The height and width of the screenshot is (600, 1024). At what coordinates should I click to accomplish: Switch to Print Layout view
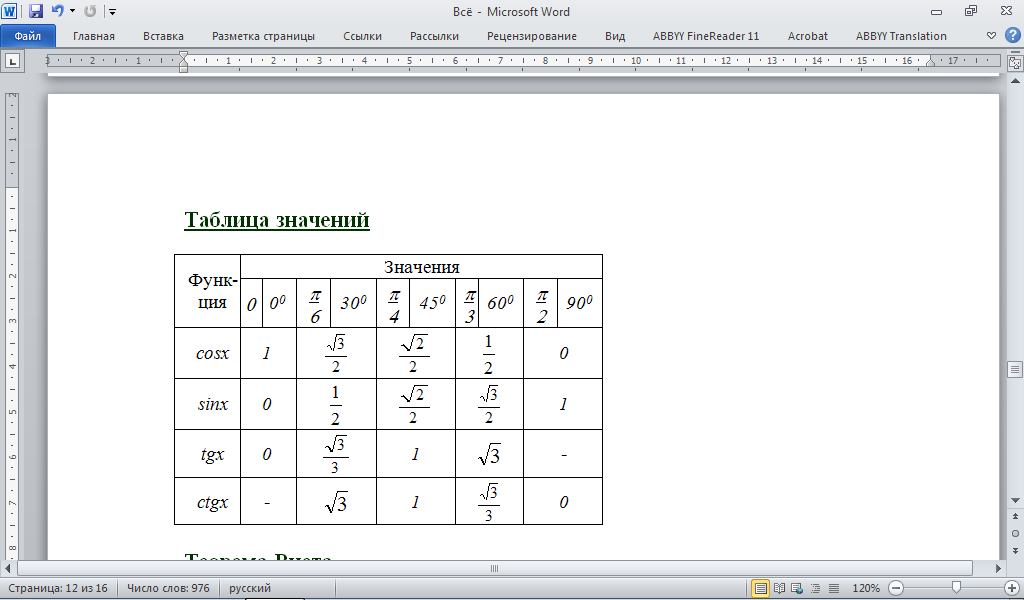760,588
